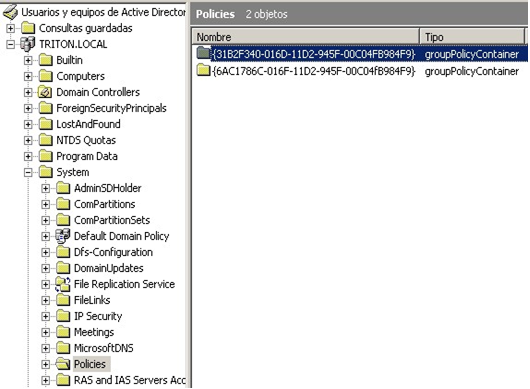Collapse the TRITON.LOCAL domain node
Viewport: 530px width, 389px height.
pos(10,44)
